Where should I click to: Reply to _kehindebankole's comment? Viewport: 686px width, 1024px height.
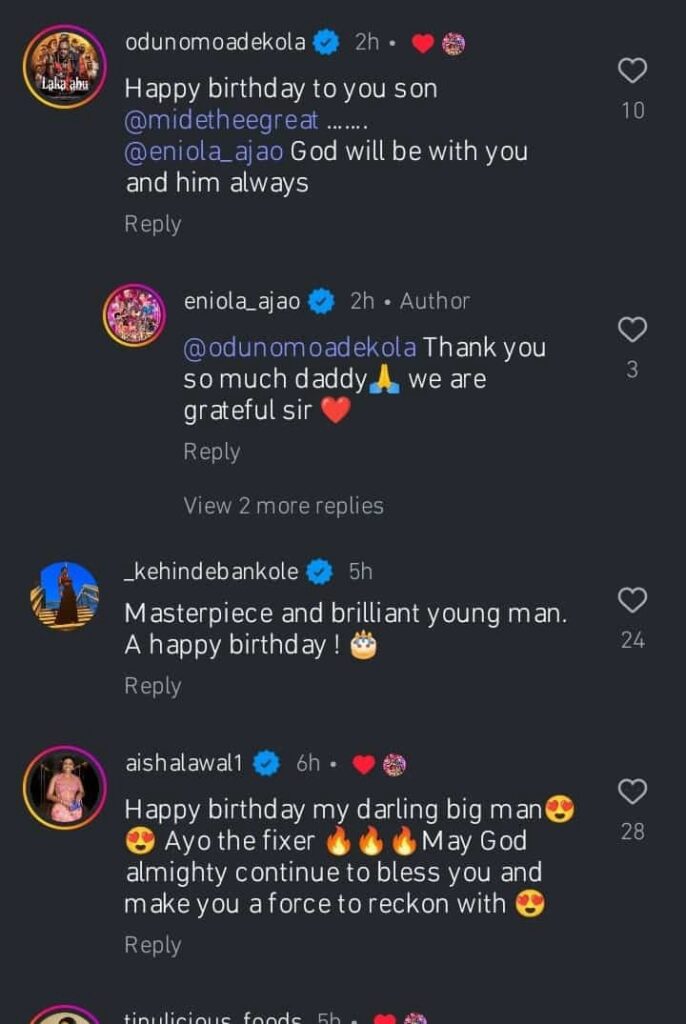pyautogui.click(x=152, y=686)
